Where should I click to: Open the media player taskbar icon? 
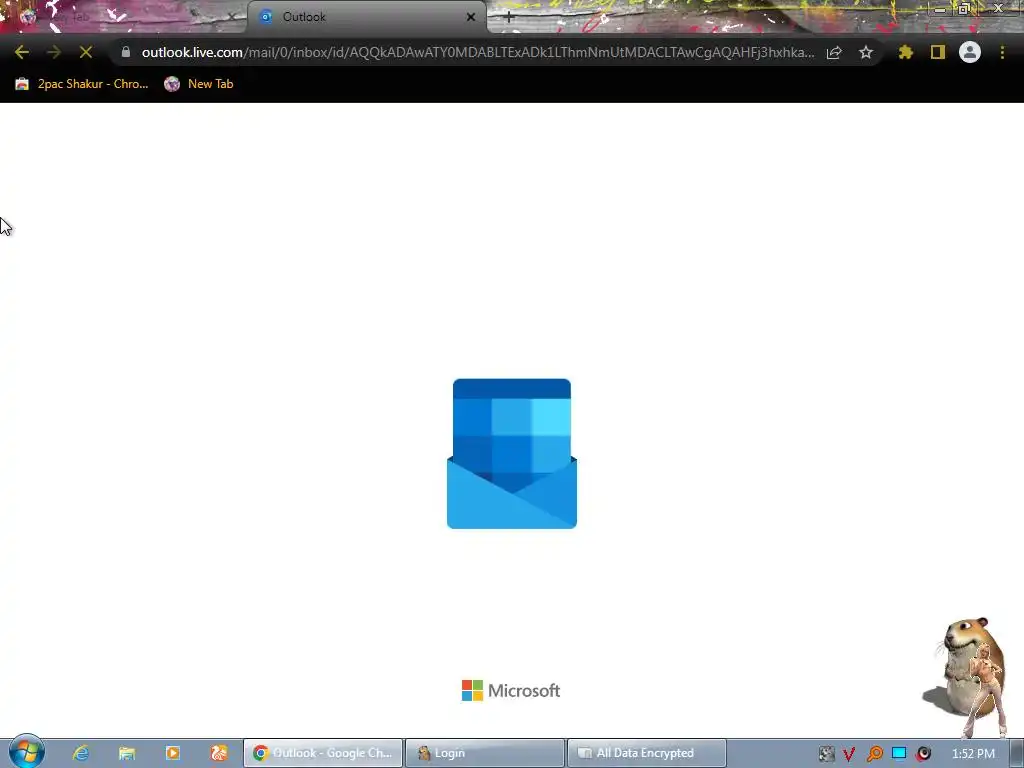click(172, 753)
